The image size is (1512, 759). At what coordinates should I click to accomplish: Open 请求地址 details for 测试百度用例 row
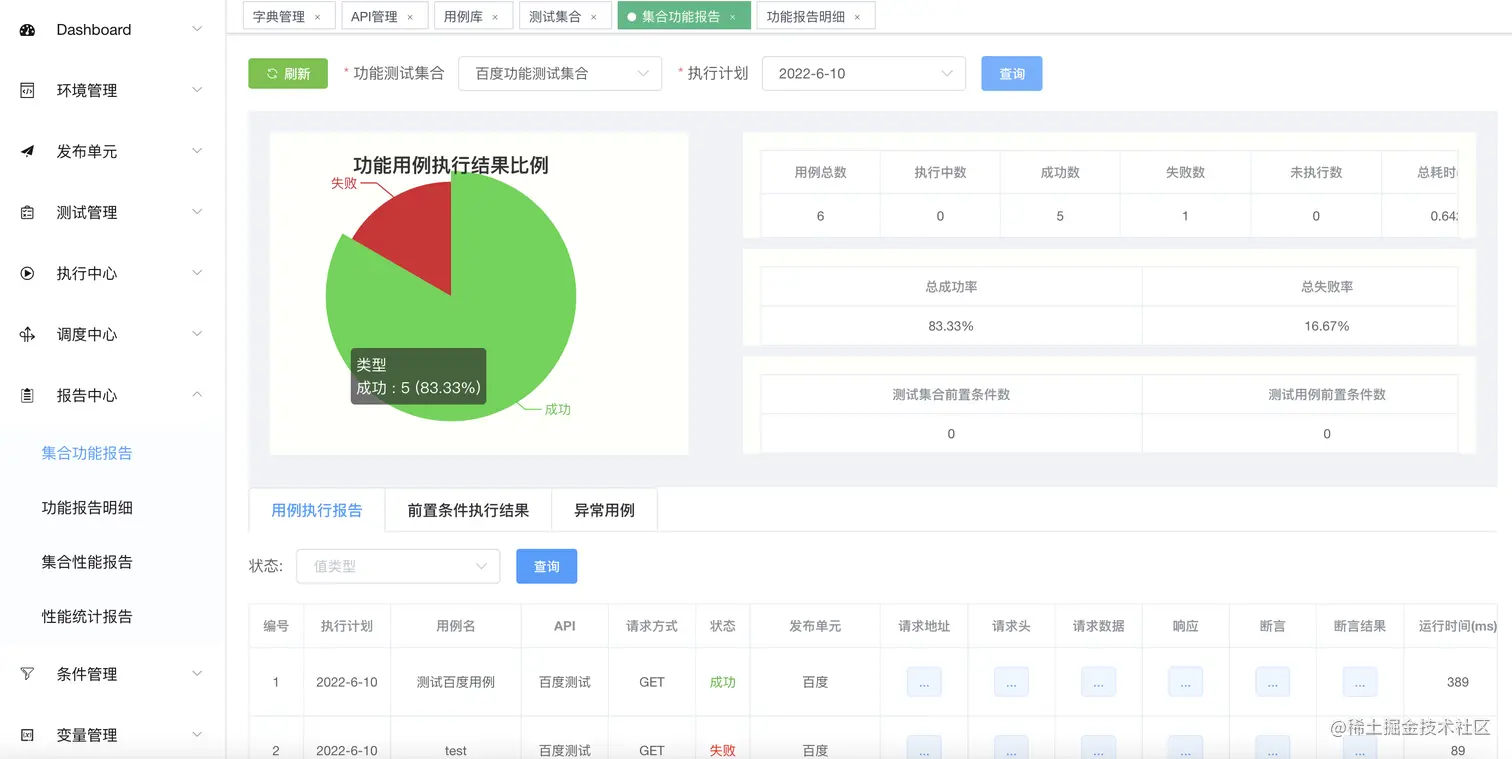(924, 682)
